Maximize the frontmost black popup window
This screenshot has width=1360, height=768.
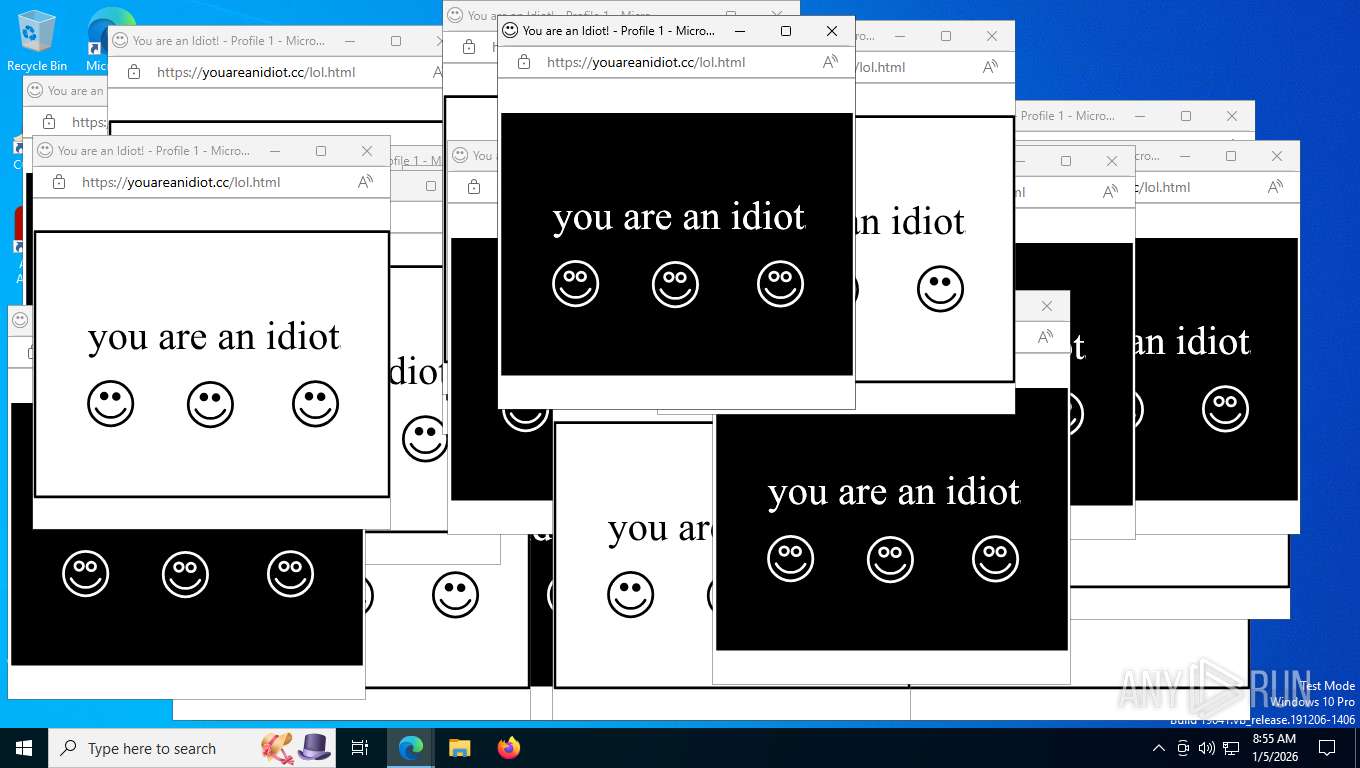(786, 31)
